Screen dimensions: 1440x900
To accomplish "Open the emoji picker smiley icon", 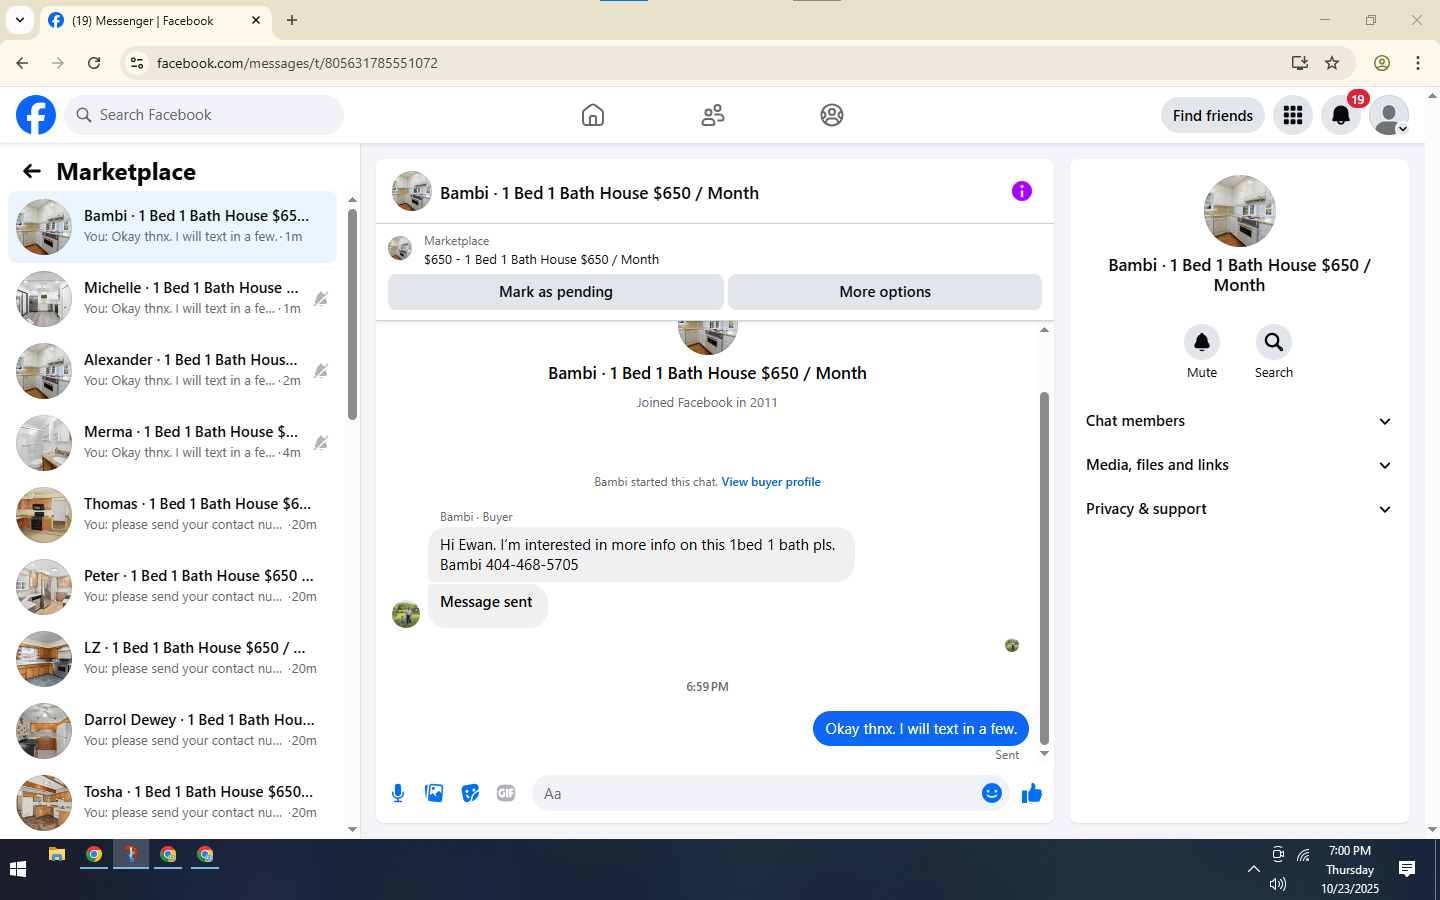I will click(x=992, y=793).
